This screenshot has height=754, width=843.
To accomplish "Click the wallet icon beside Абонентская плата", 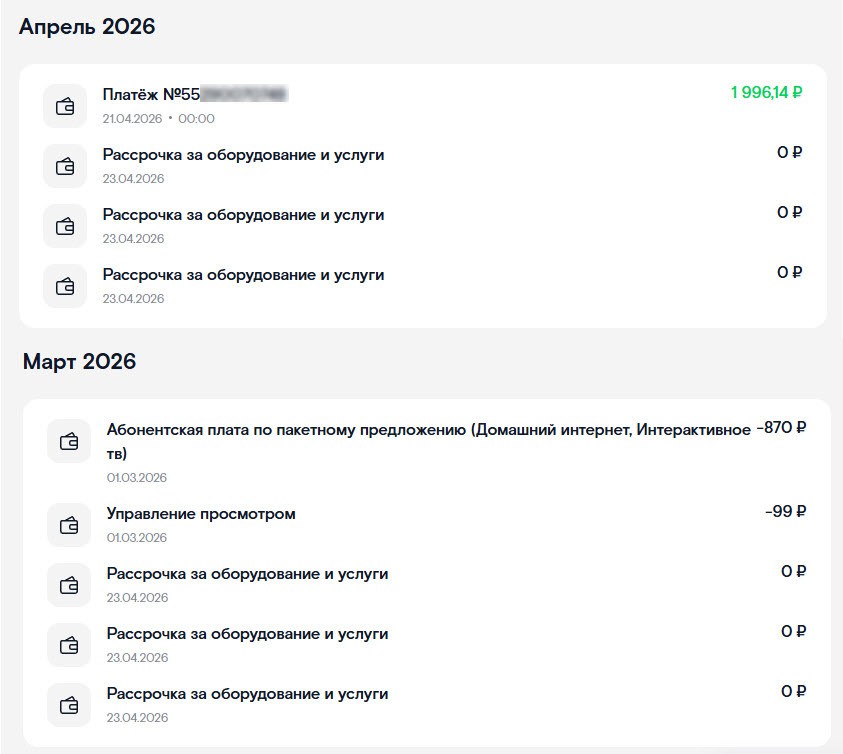I will tap(69, 441).
